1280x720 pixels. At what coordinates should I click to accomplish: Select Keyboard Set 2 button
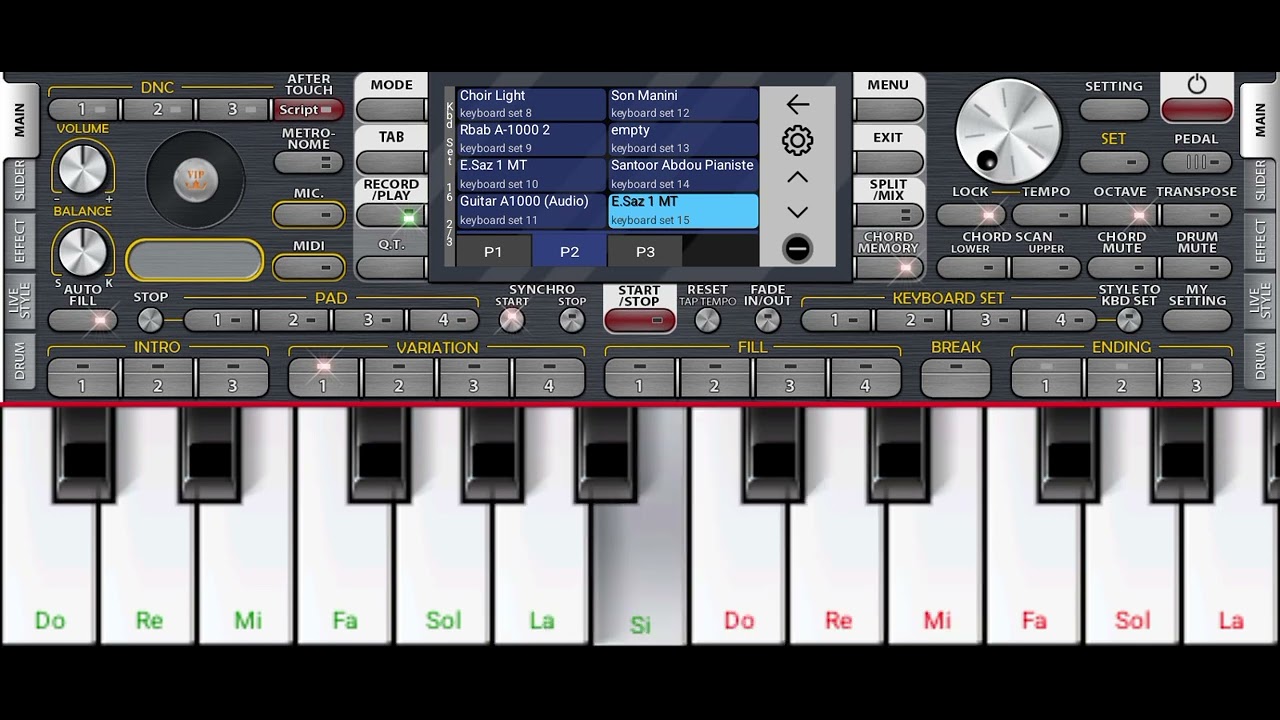(911, 320)
